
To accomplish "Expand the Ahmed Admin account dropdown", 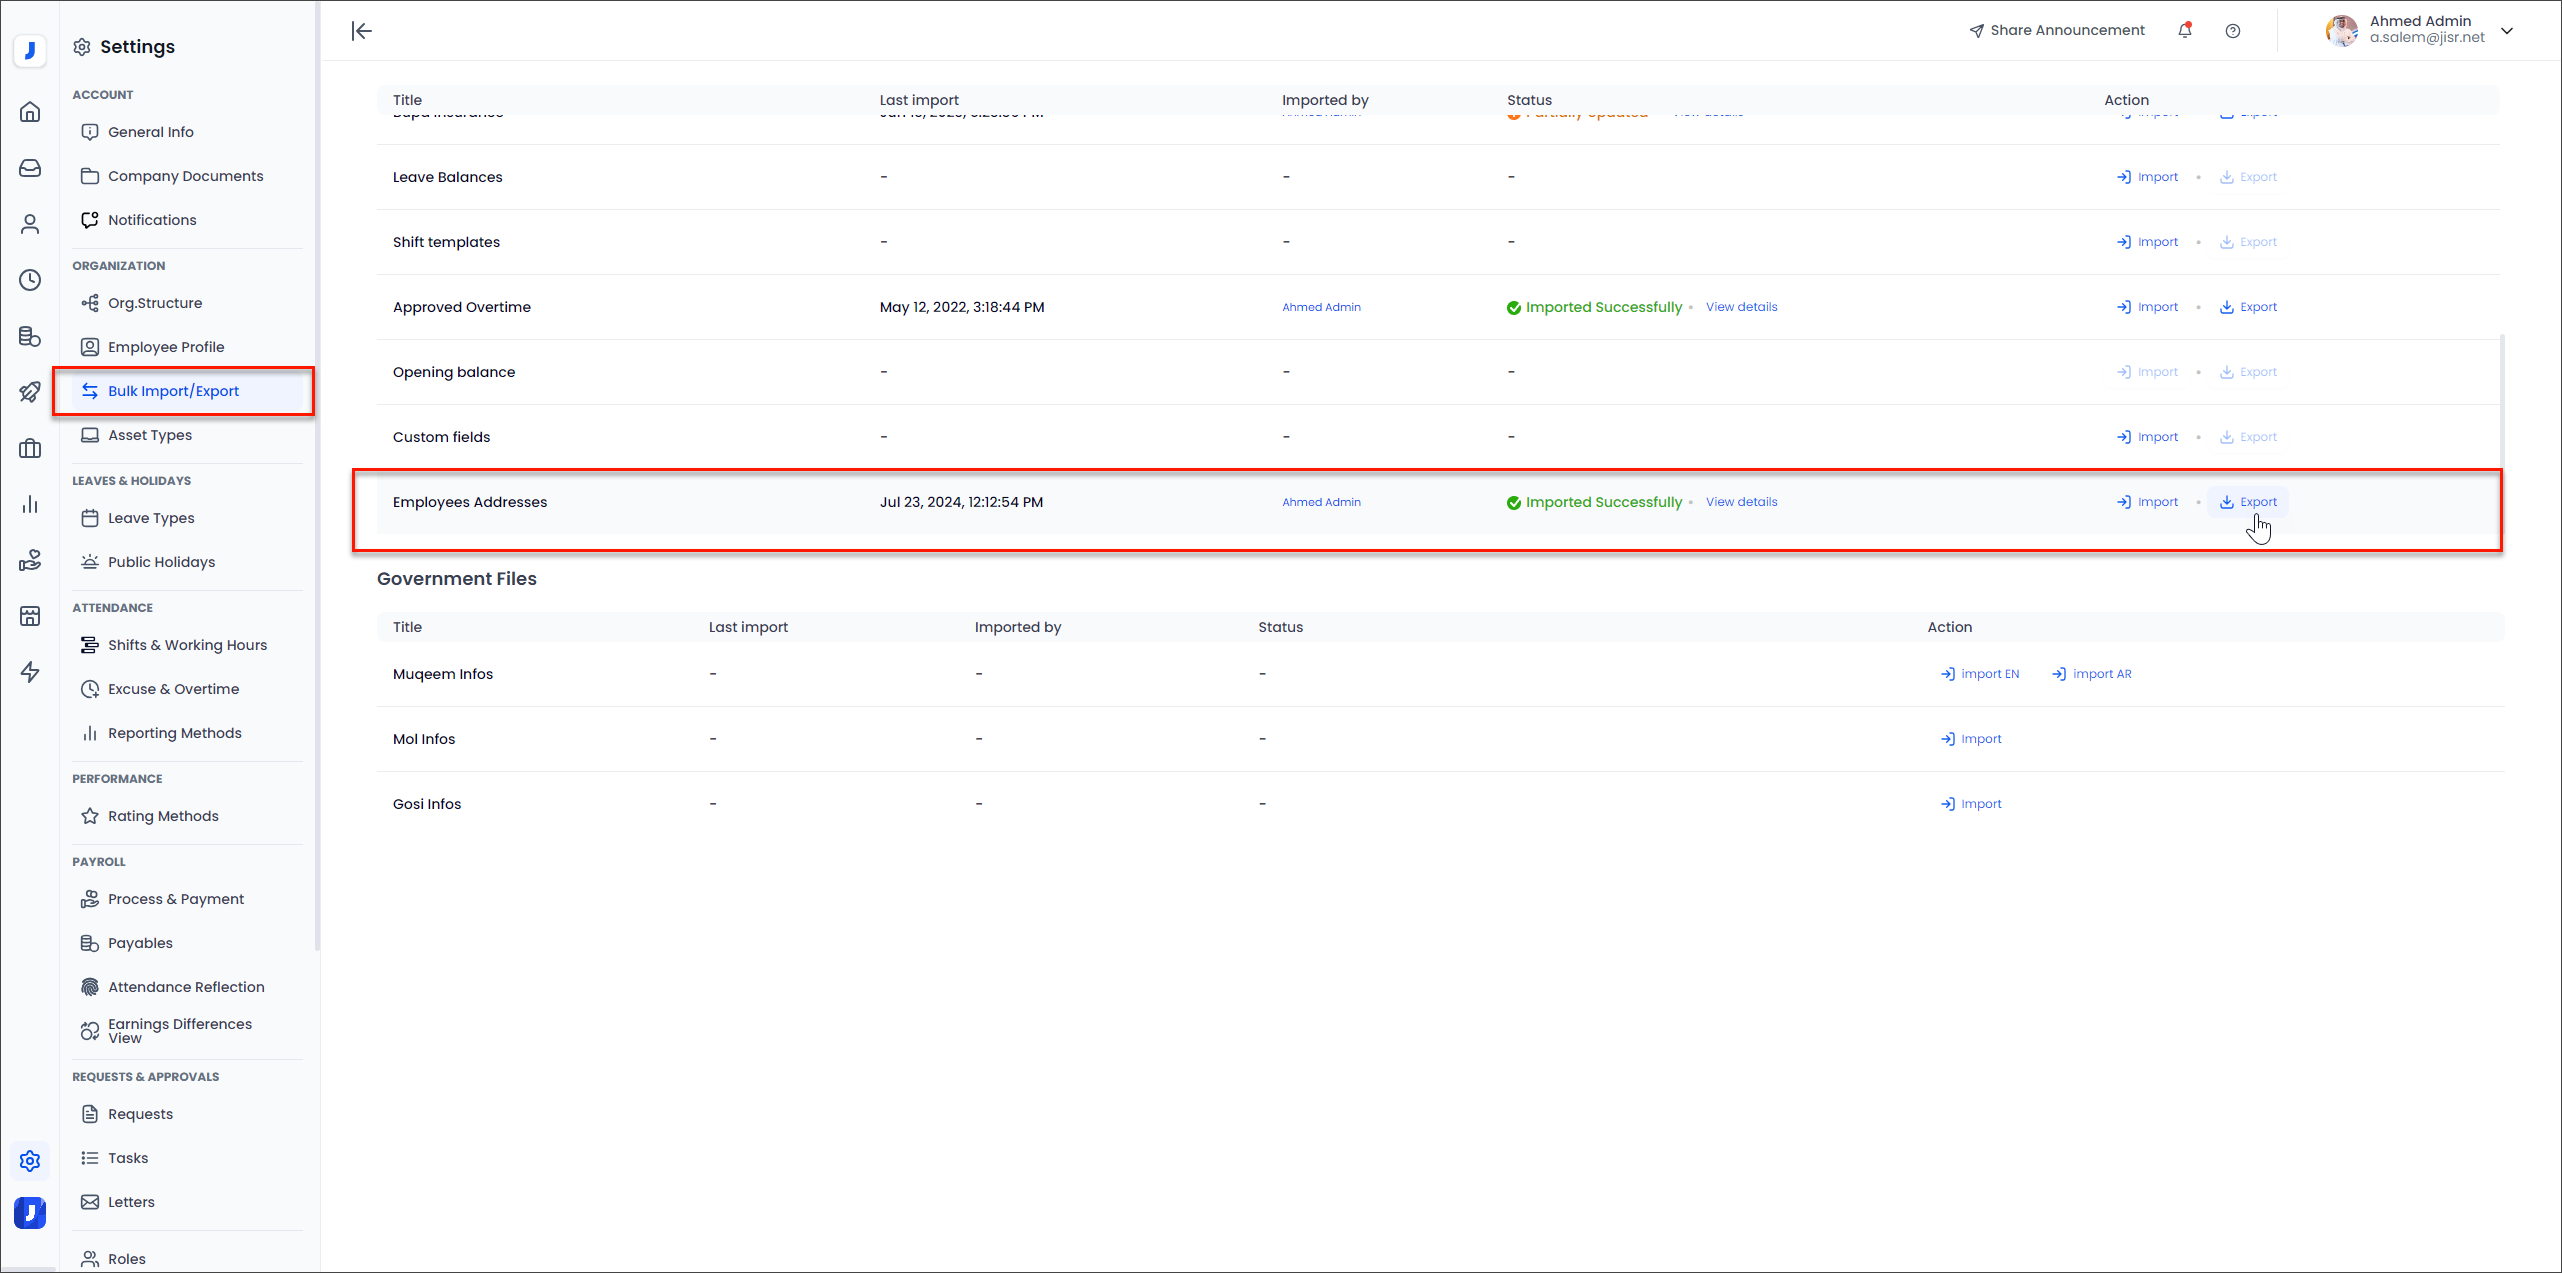I will [x=2507, y=30].
